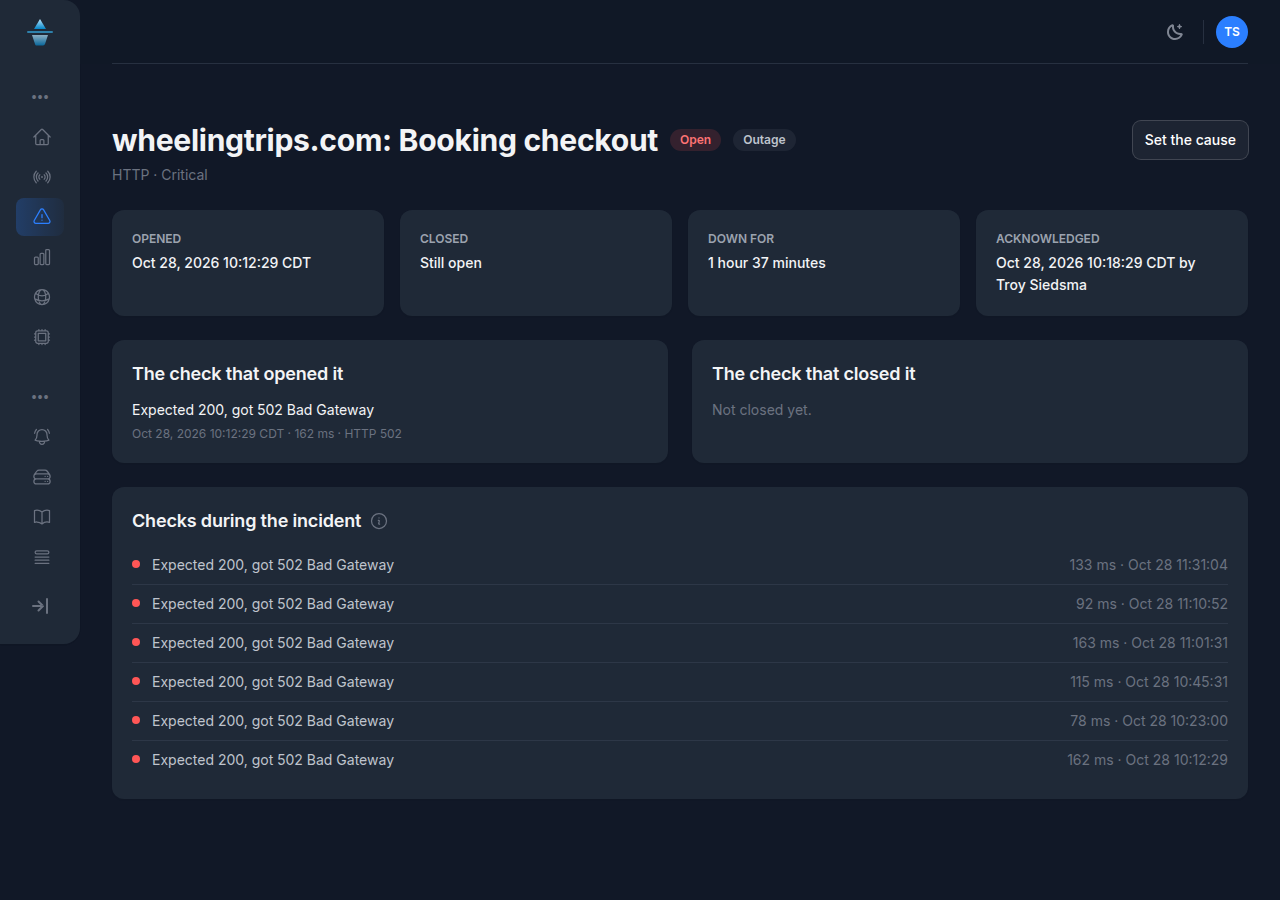Image resolution: width=1280 pixels, height=900 pixels.
Task: Toggle dark mode moon icon
Action: 1175,32
